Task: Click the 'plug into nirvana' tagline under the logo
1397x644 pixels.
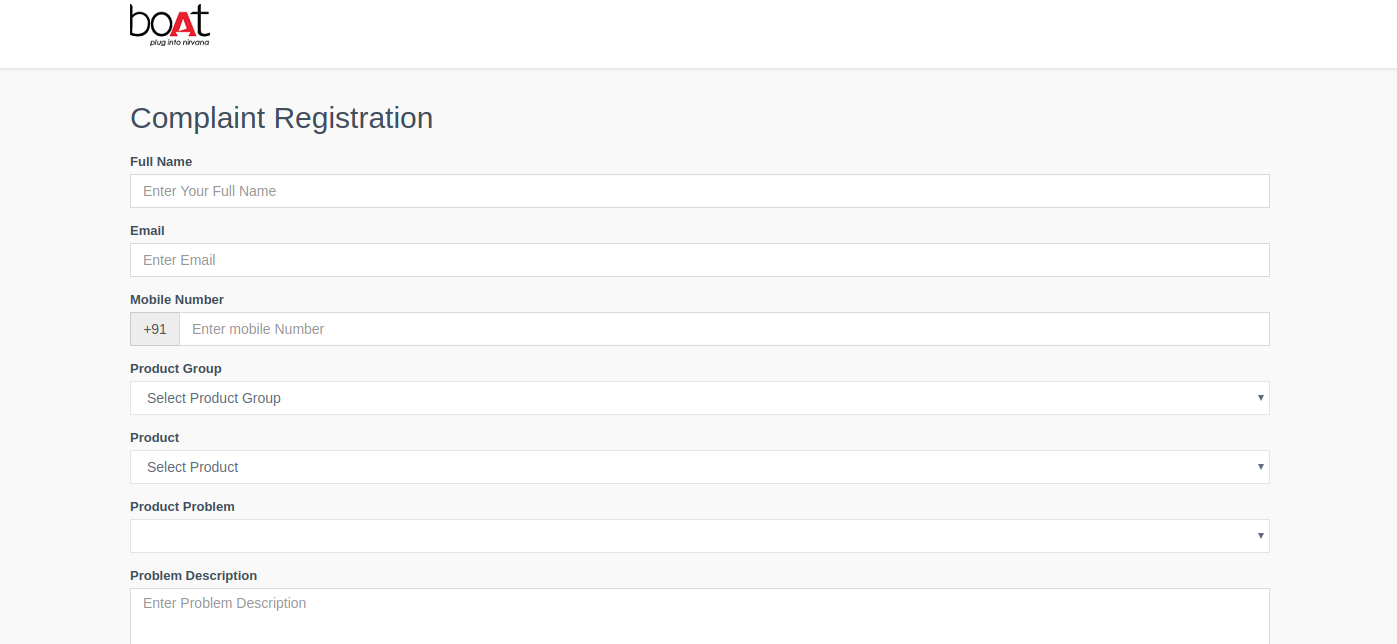Action: [179, 42]
